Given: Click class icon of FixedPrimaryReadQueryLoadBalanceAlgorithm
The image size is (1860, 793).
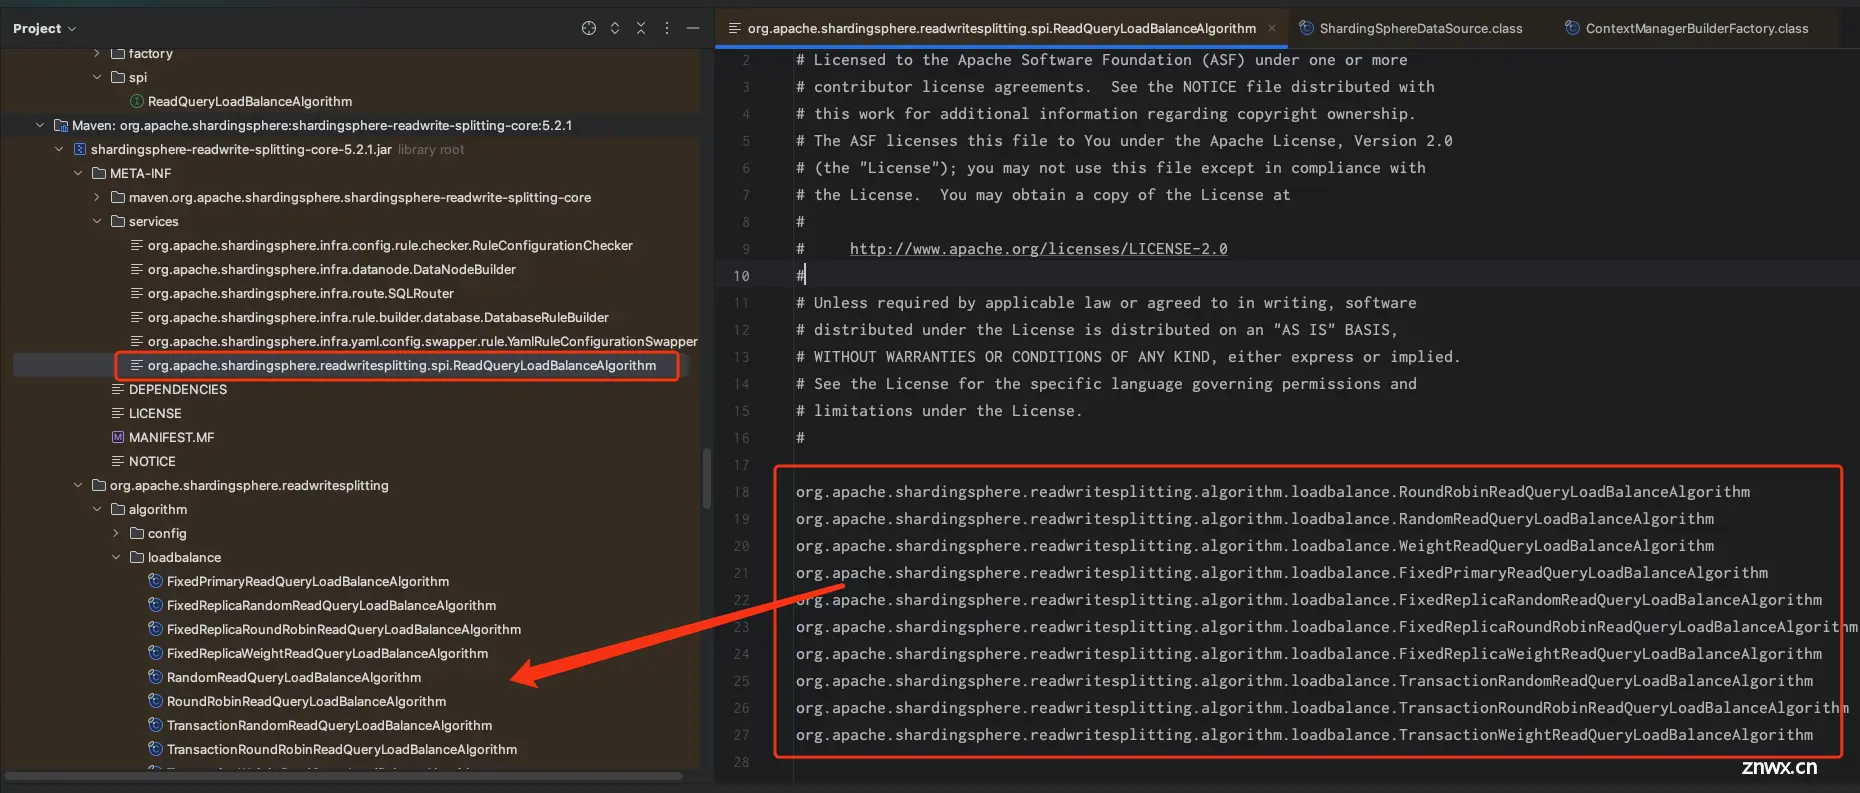Looking at the screenshot, I should [x=155, y=581].
